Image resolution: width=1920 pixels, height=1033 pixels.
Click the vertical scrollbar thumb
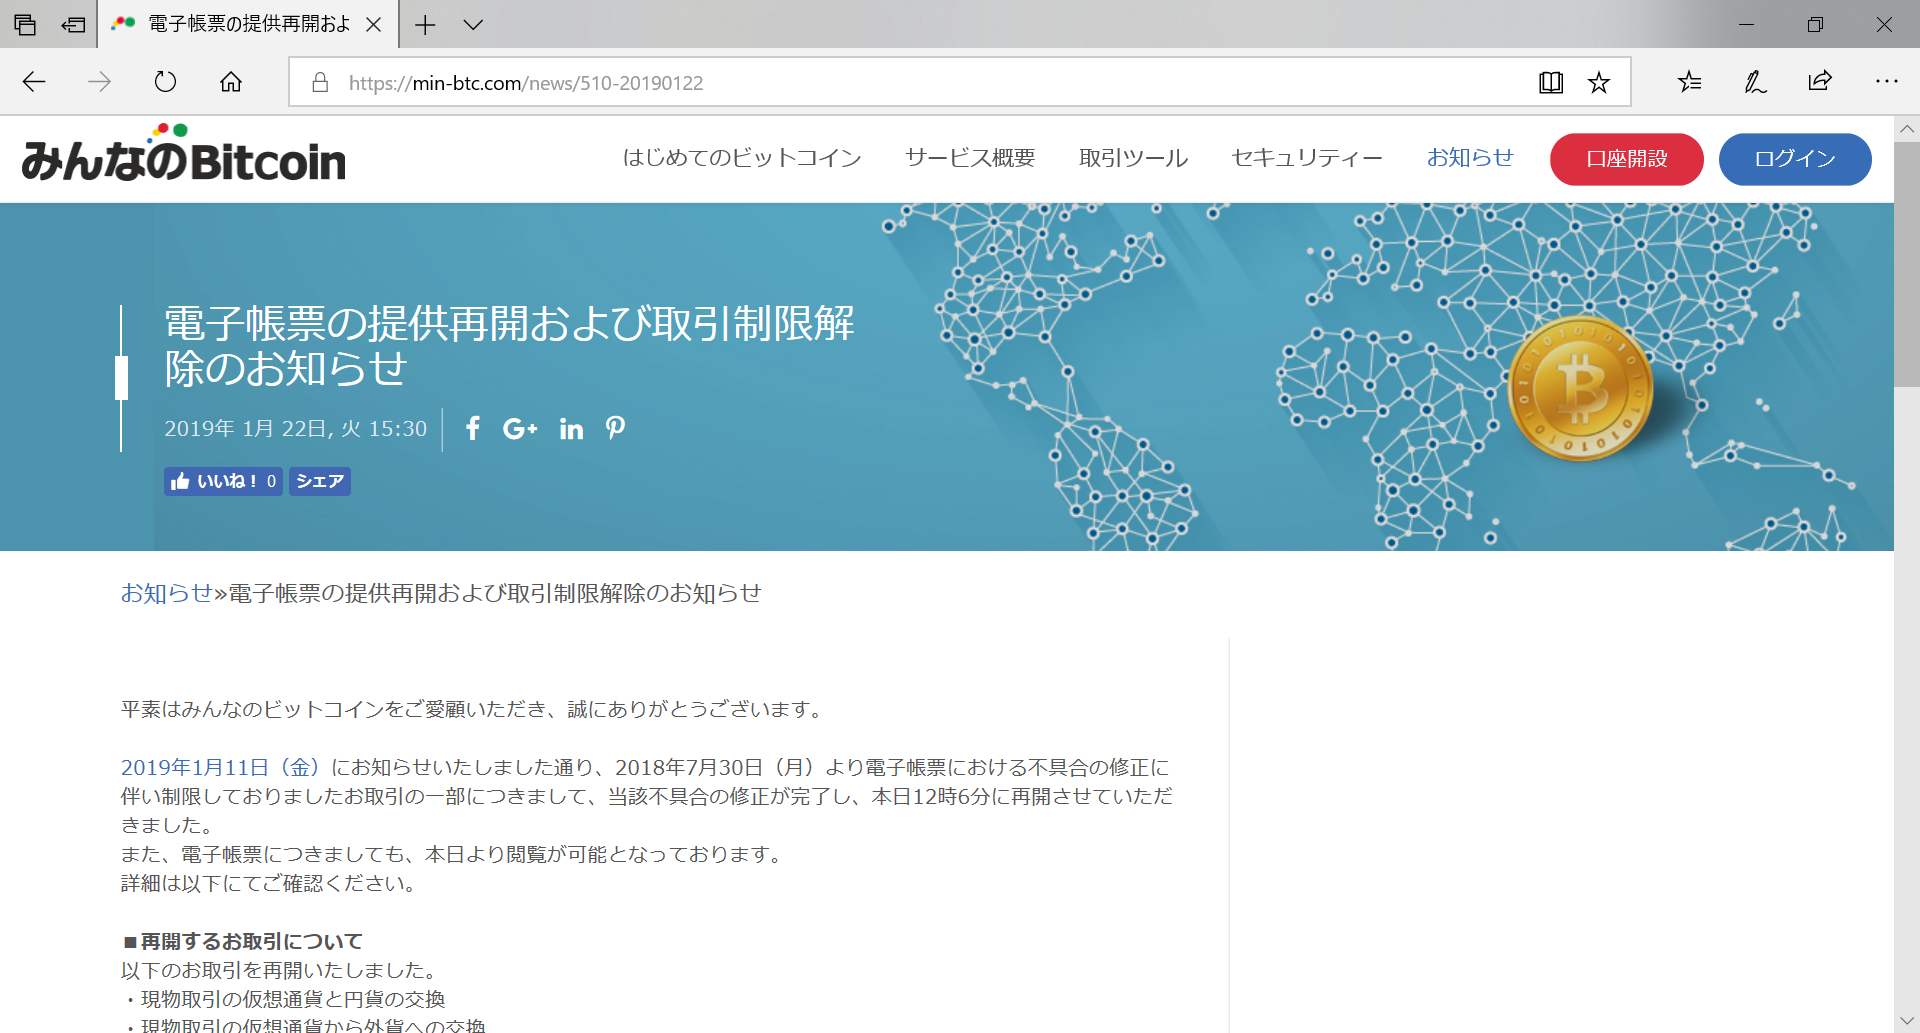[x=1907, y=263]
